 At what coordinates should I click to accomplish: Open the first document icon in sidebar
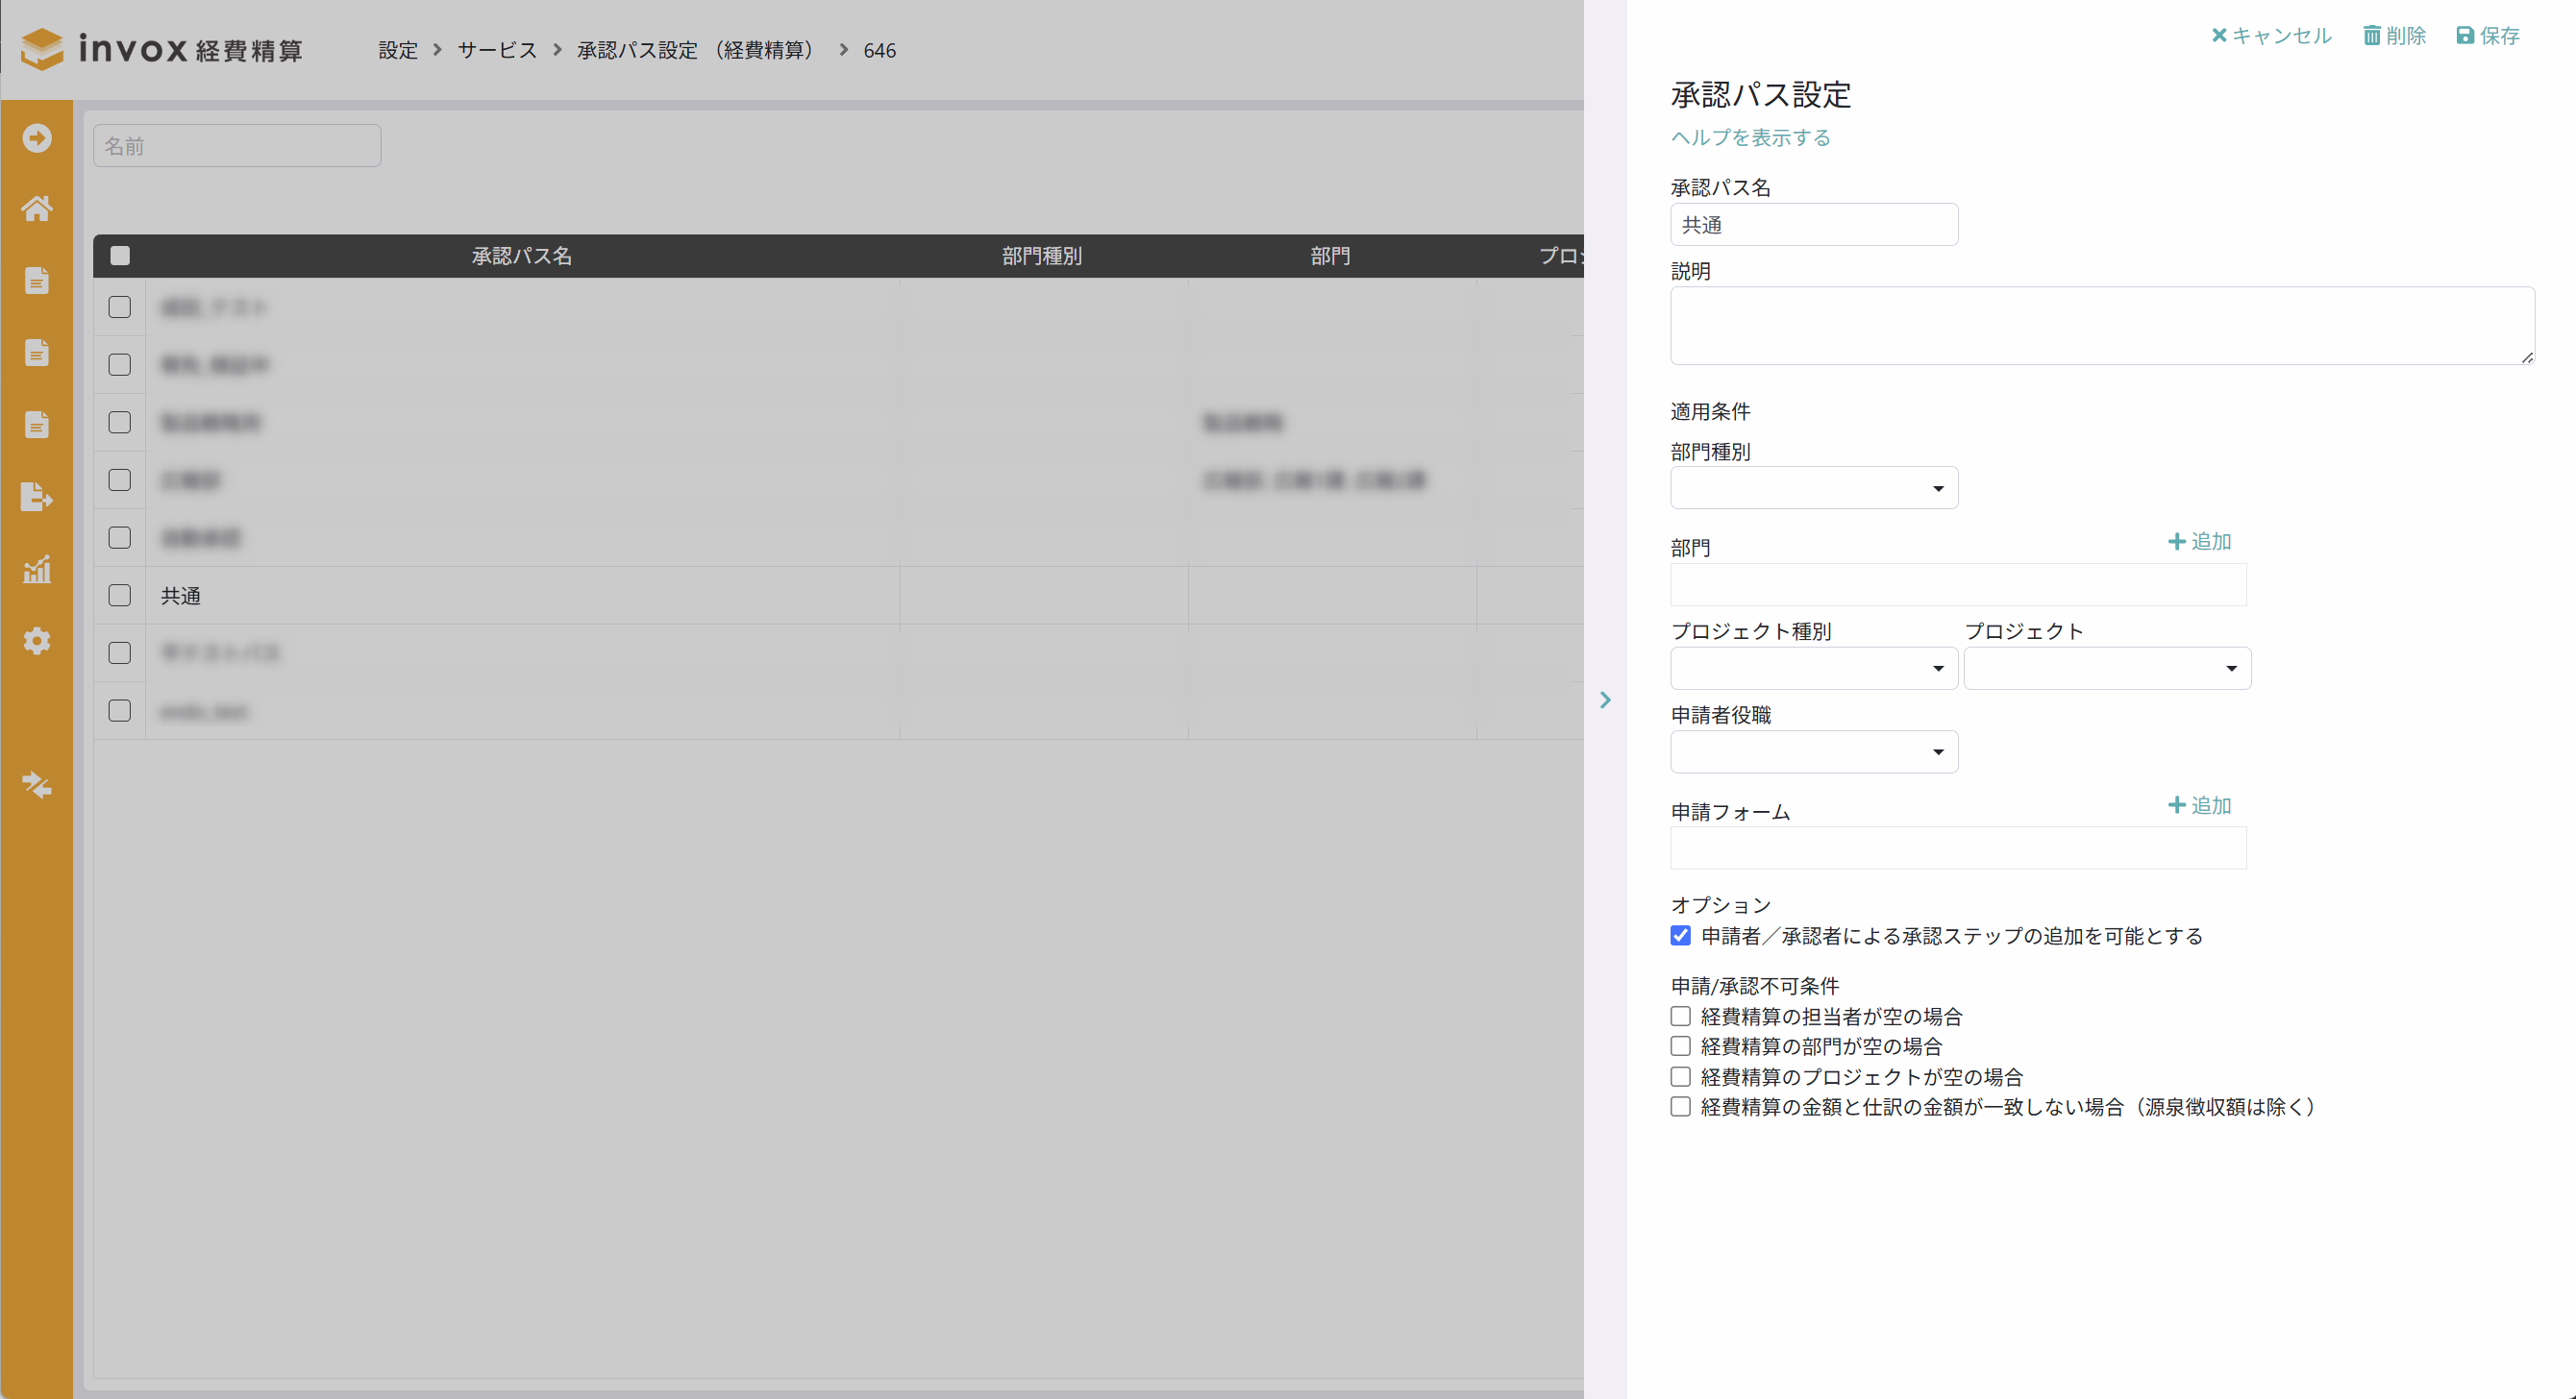tap(37, 281)
